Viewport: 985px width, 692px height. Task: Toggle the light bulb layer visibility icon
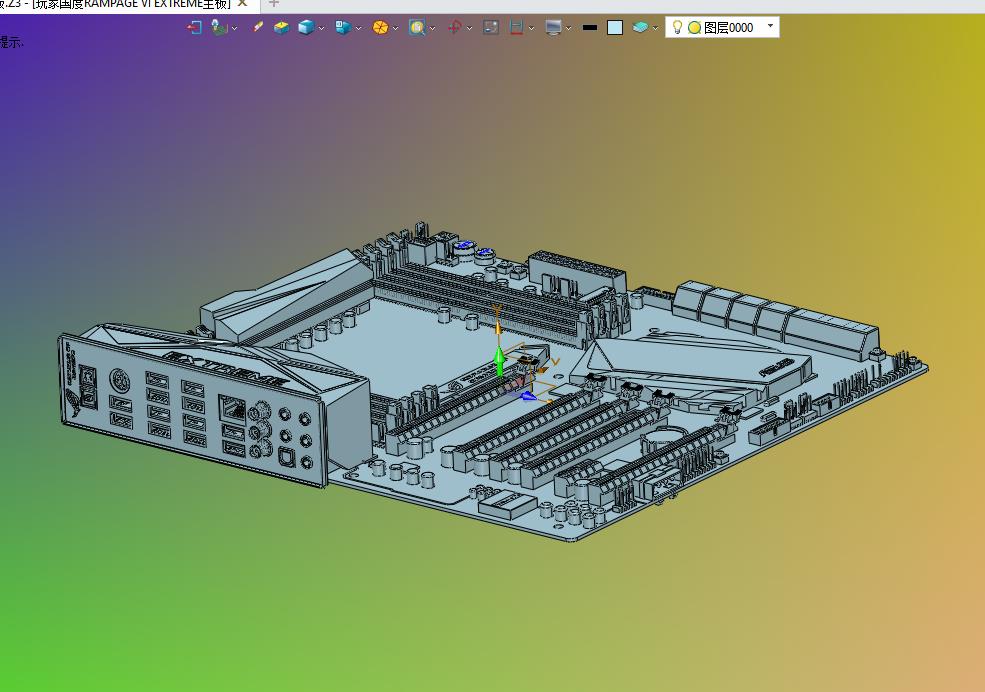(677, 27)
